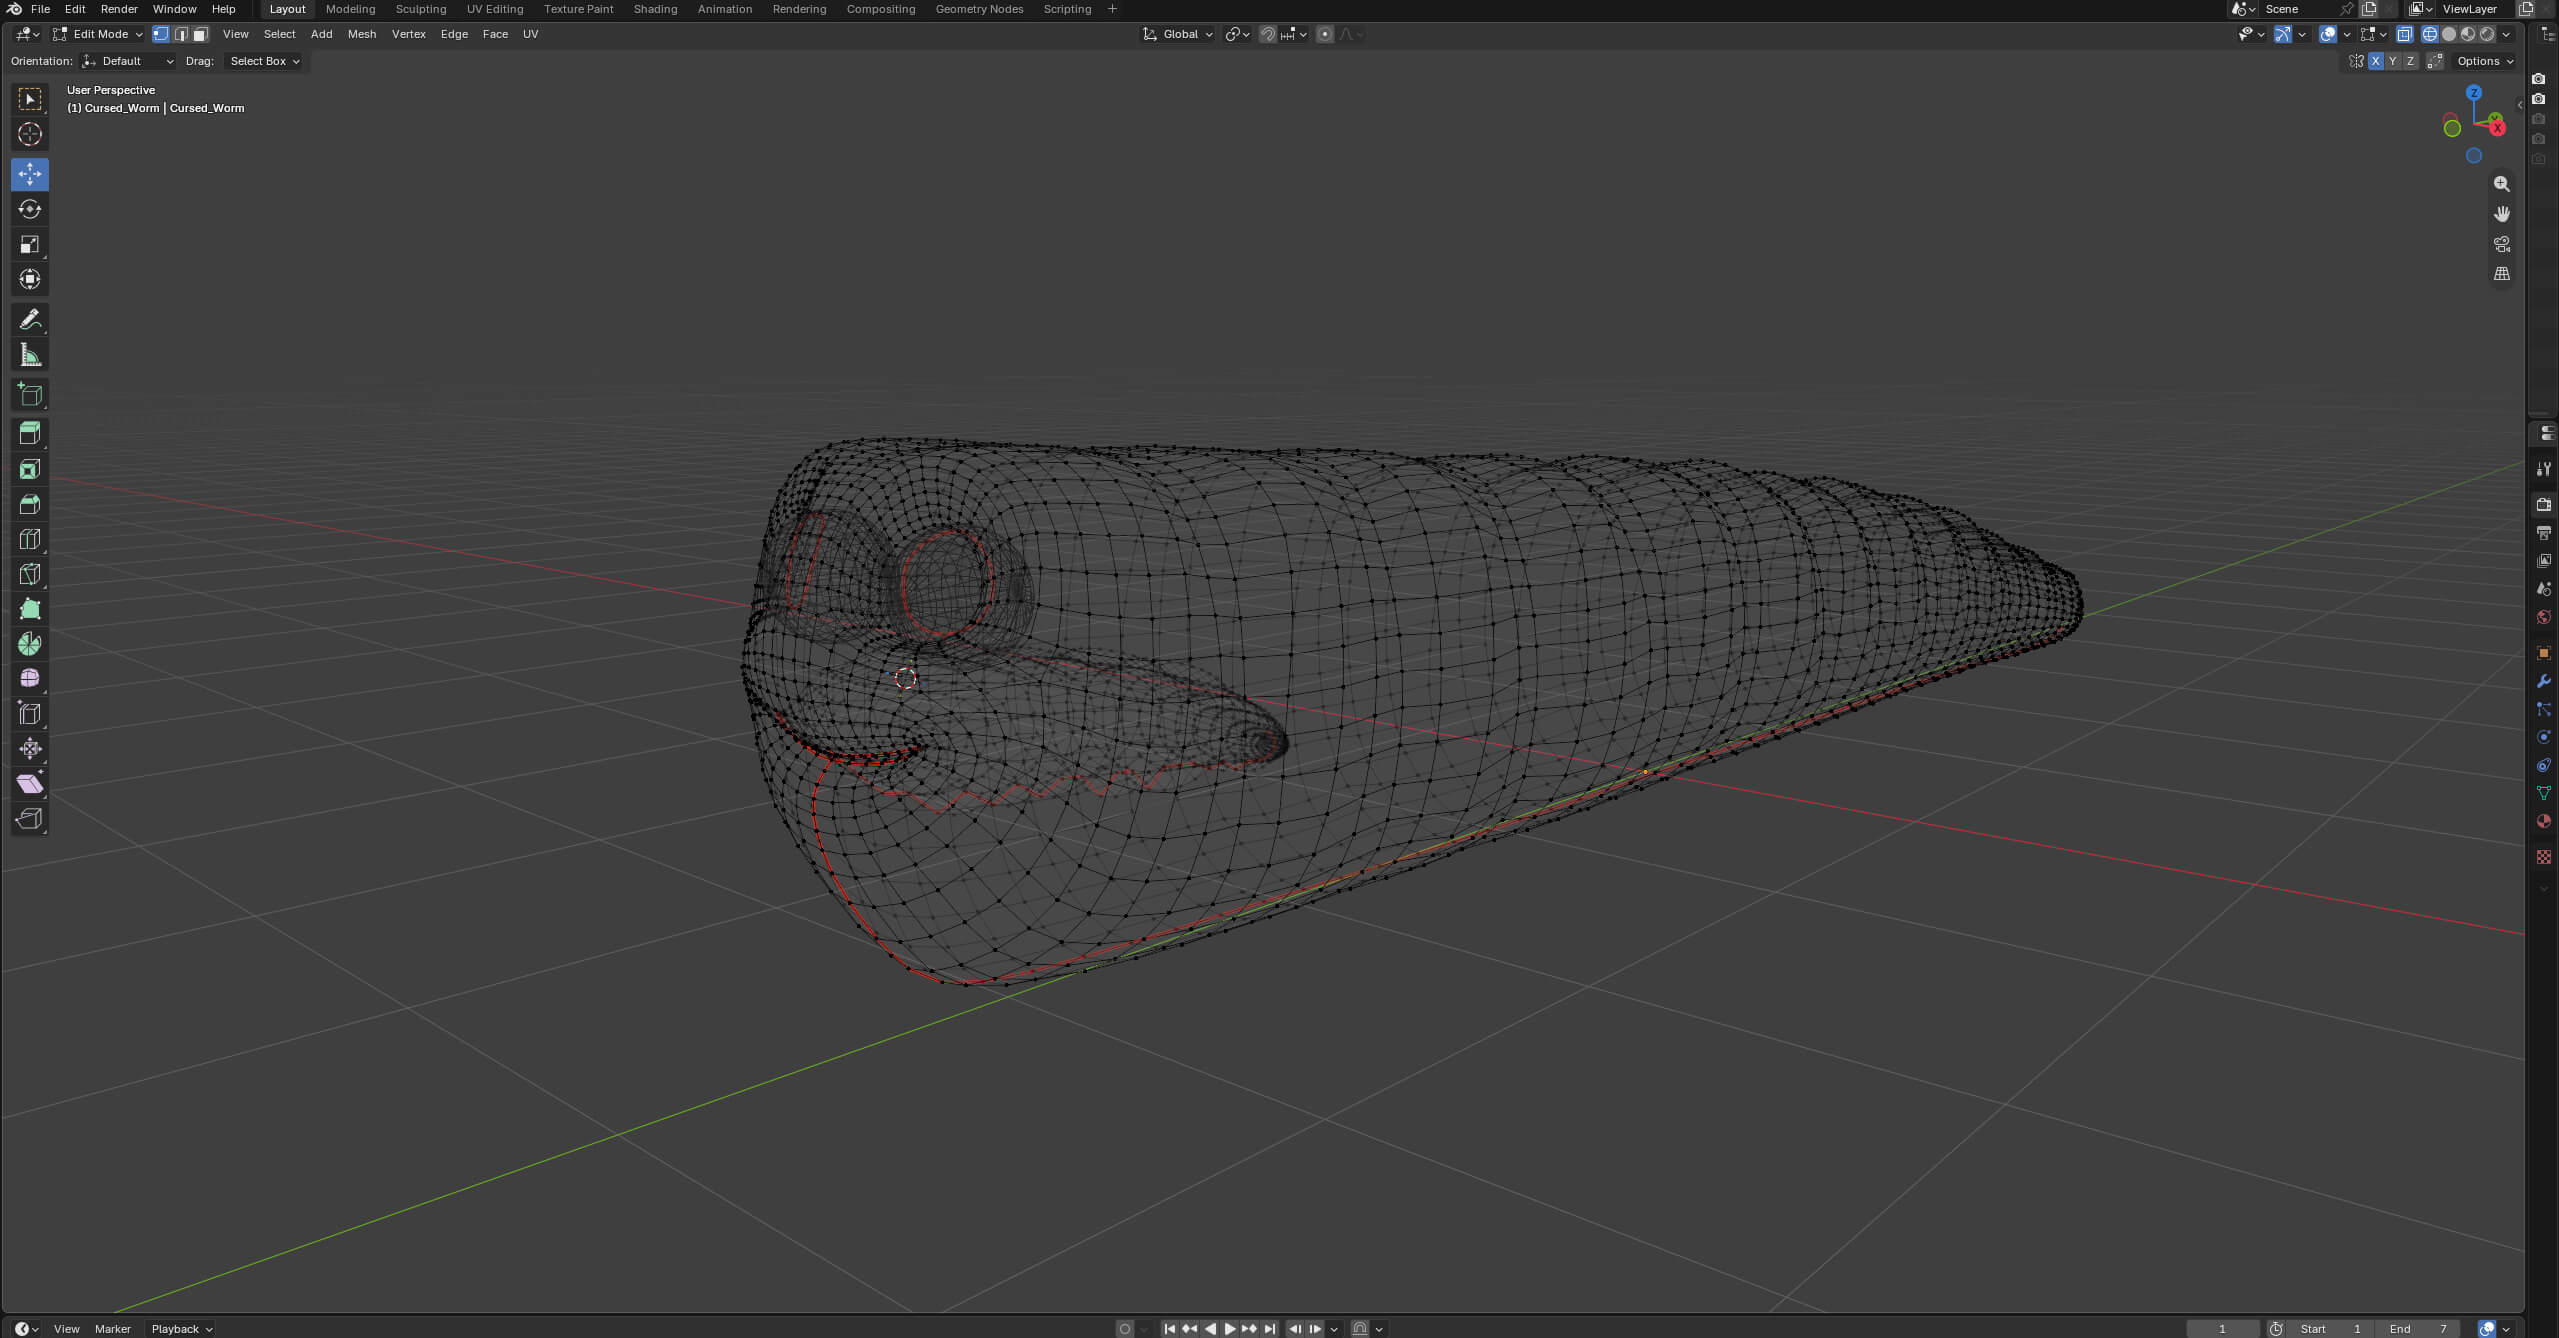Switch to vertex select mode

tap(161, 34)
